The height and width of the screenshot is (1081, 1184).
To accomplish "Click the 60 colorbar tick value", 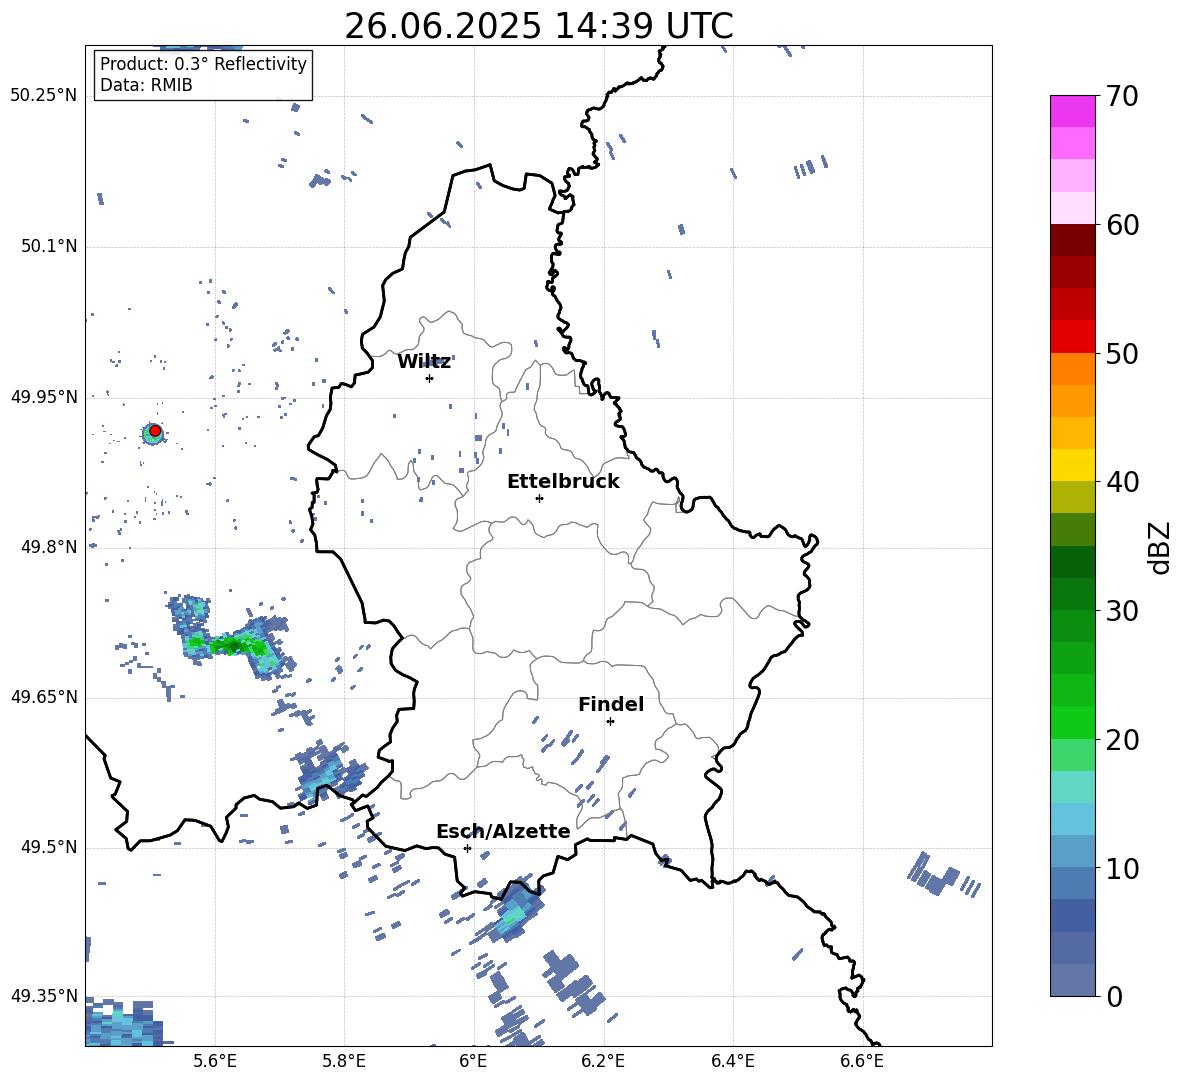I will tap(1122, 225).
